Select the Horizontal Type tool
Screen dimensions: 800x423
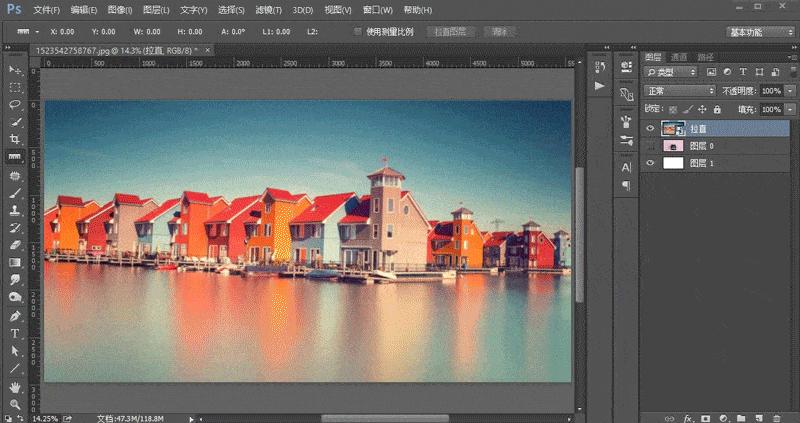(15, 333)
